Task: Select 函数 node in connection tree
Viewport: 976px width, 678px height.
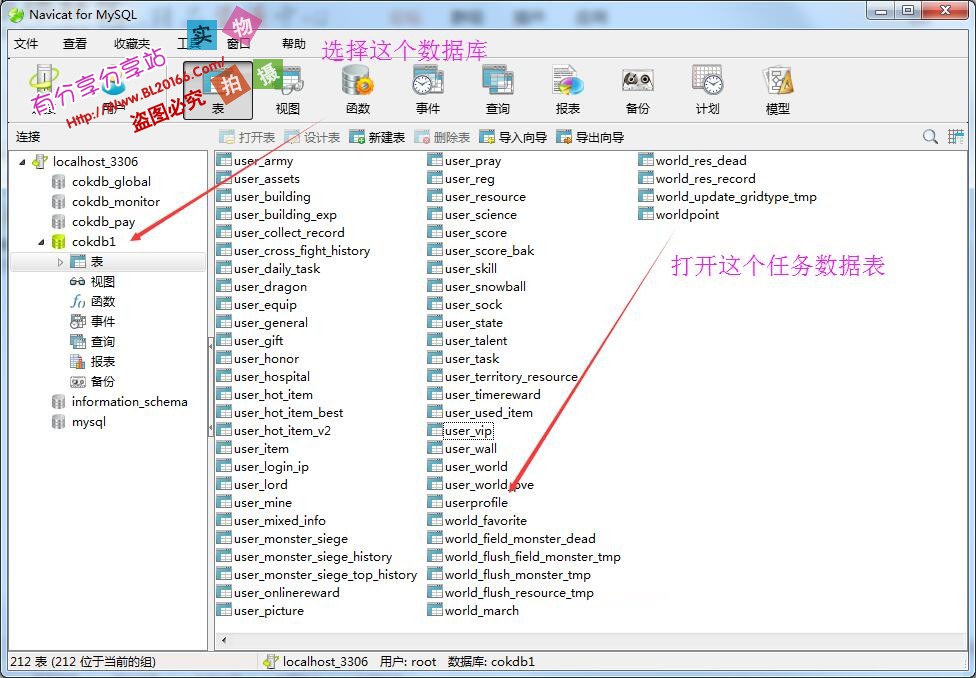Action: [x=93, y=301]
